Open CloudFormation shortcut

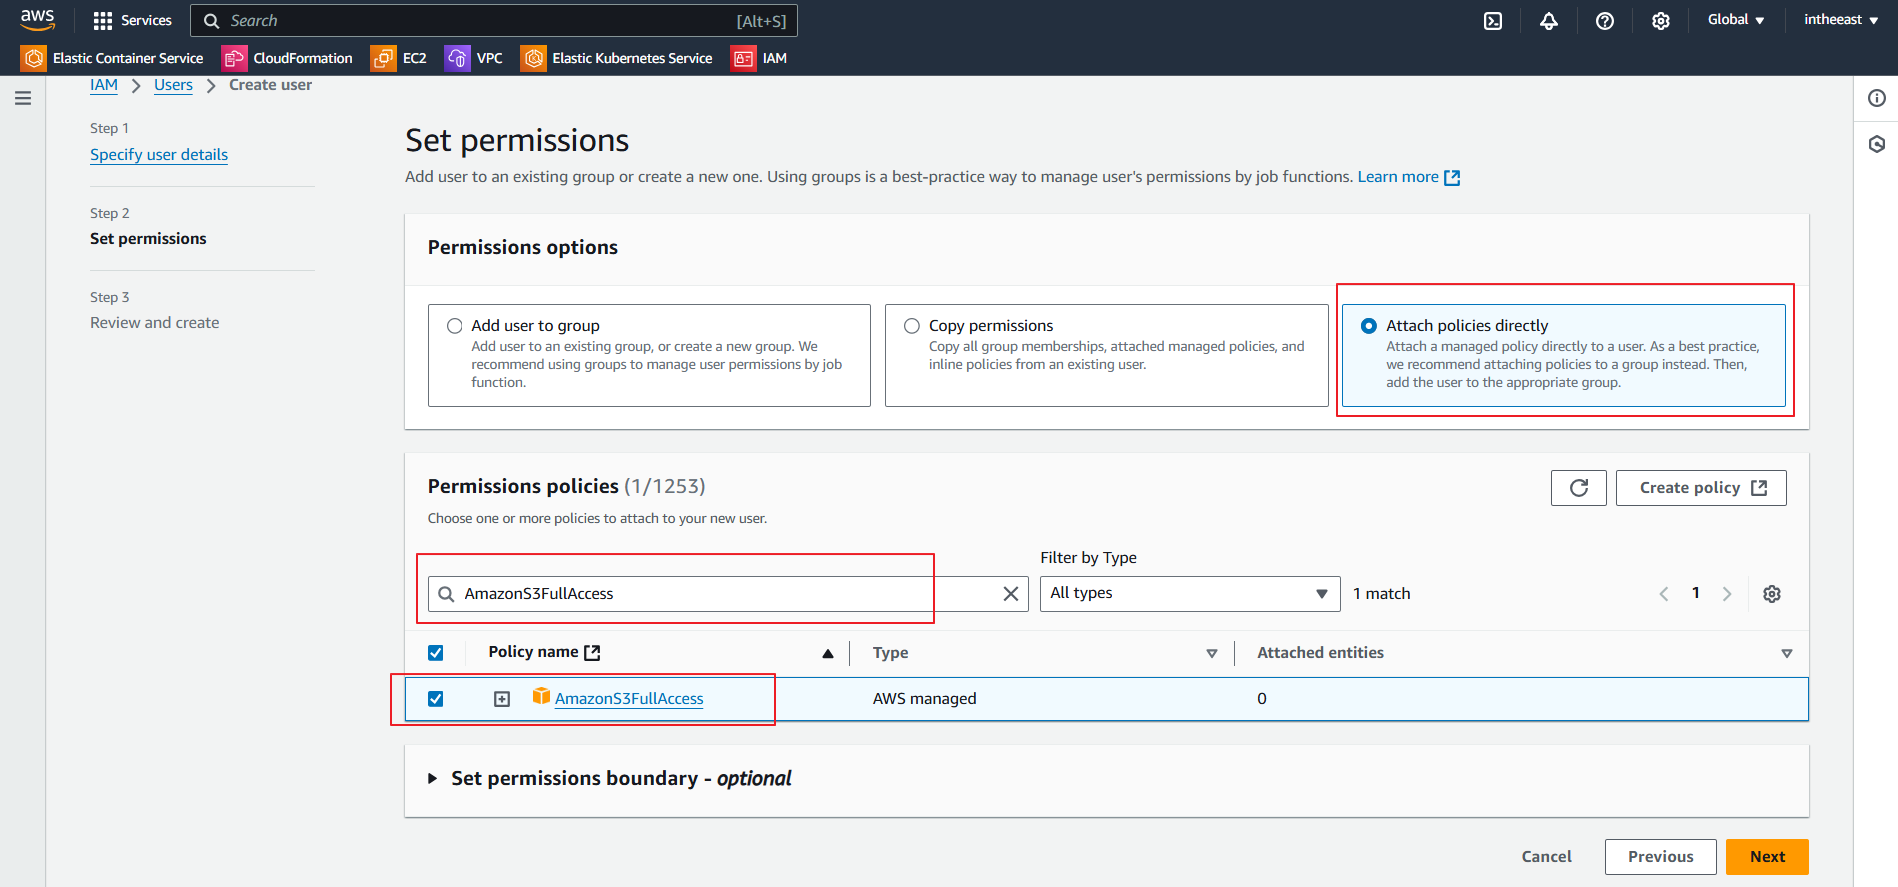[288, 58]
